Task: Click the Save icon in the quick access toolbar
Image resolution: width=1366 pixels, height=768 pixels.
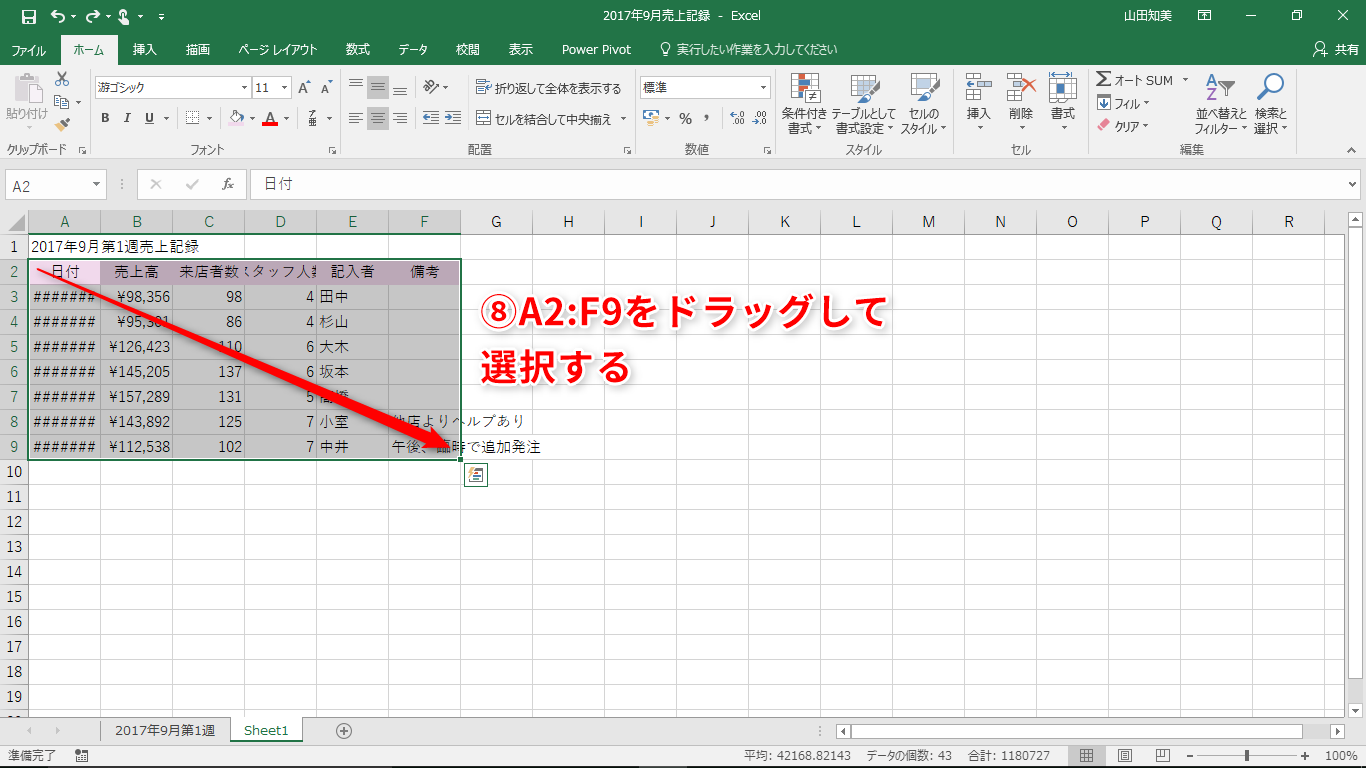Action: pyautogui.click(x=28, y=16)
